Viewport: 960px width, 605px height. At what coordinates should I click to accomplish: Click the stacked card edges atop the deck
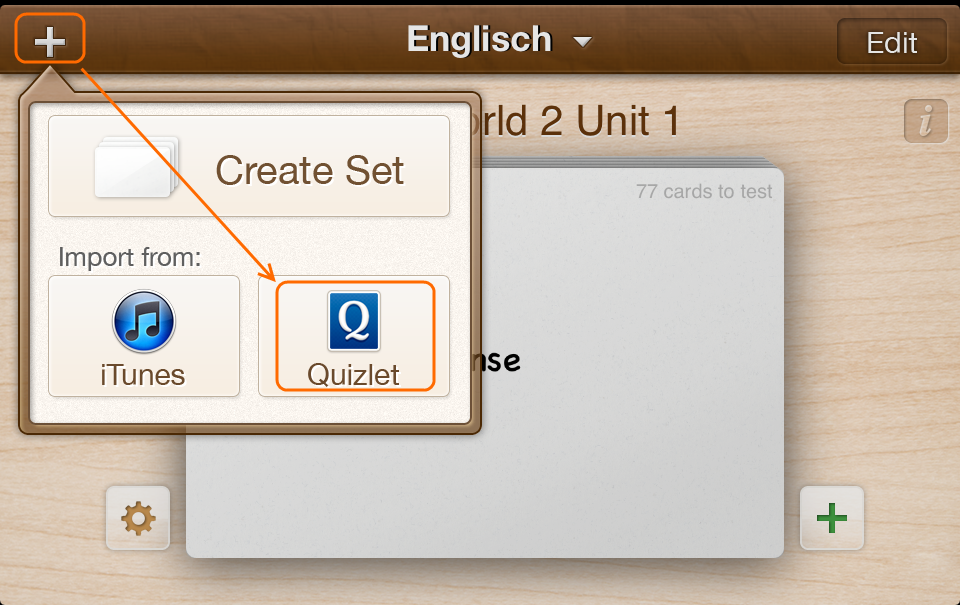[630, 160]
